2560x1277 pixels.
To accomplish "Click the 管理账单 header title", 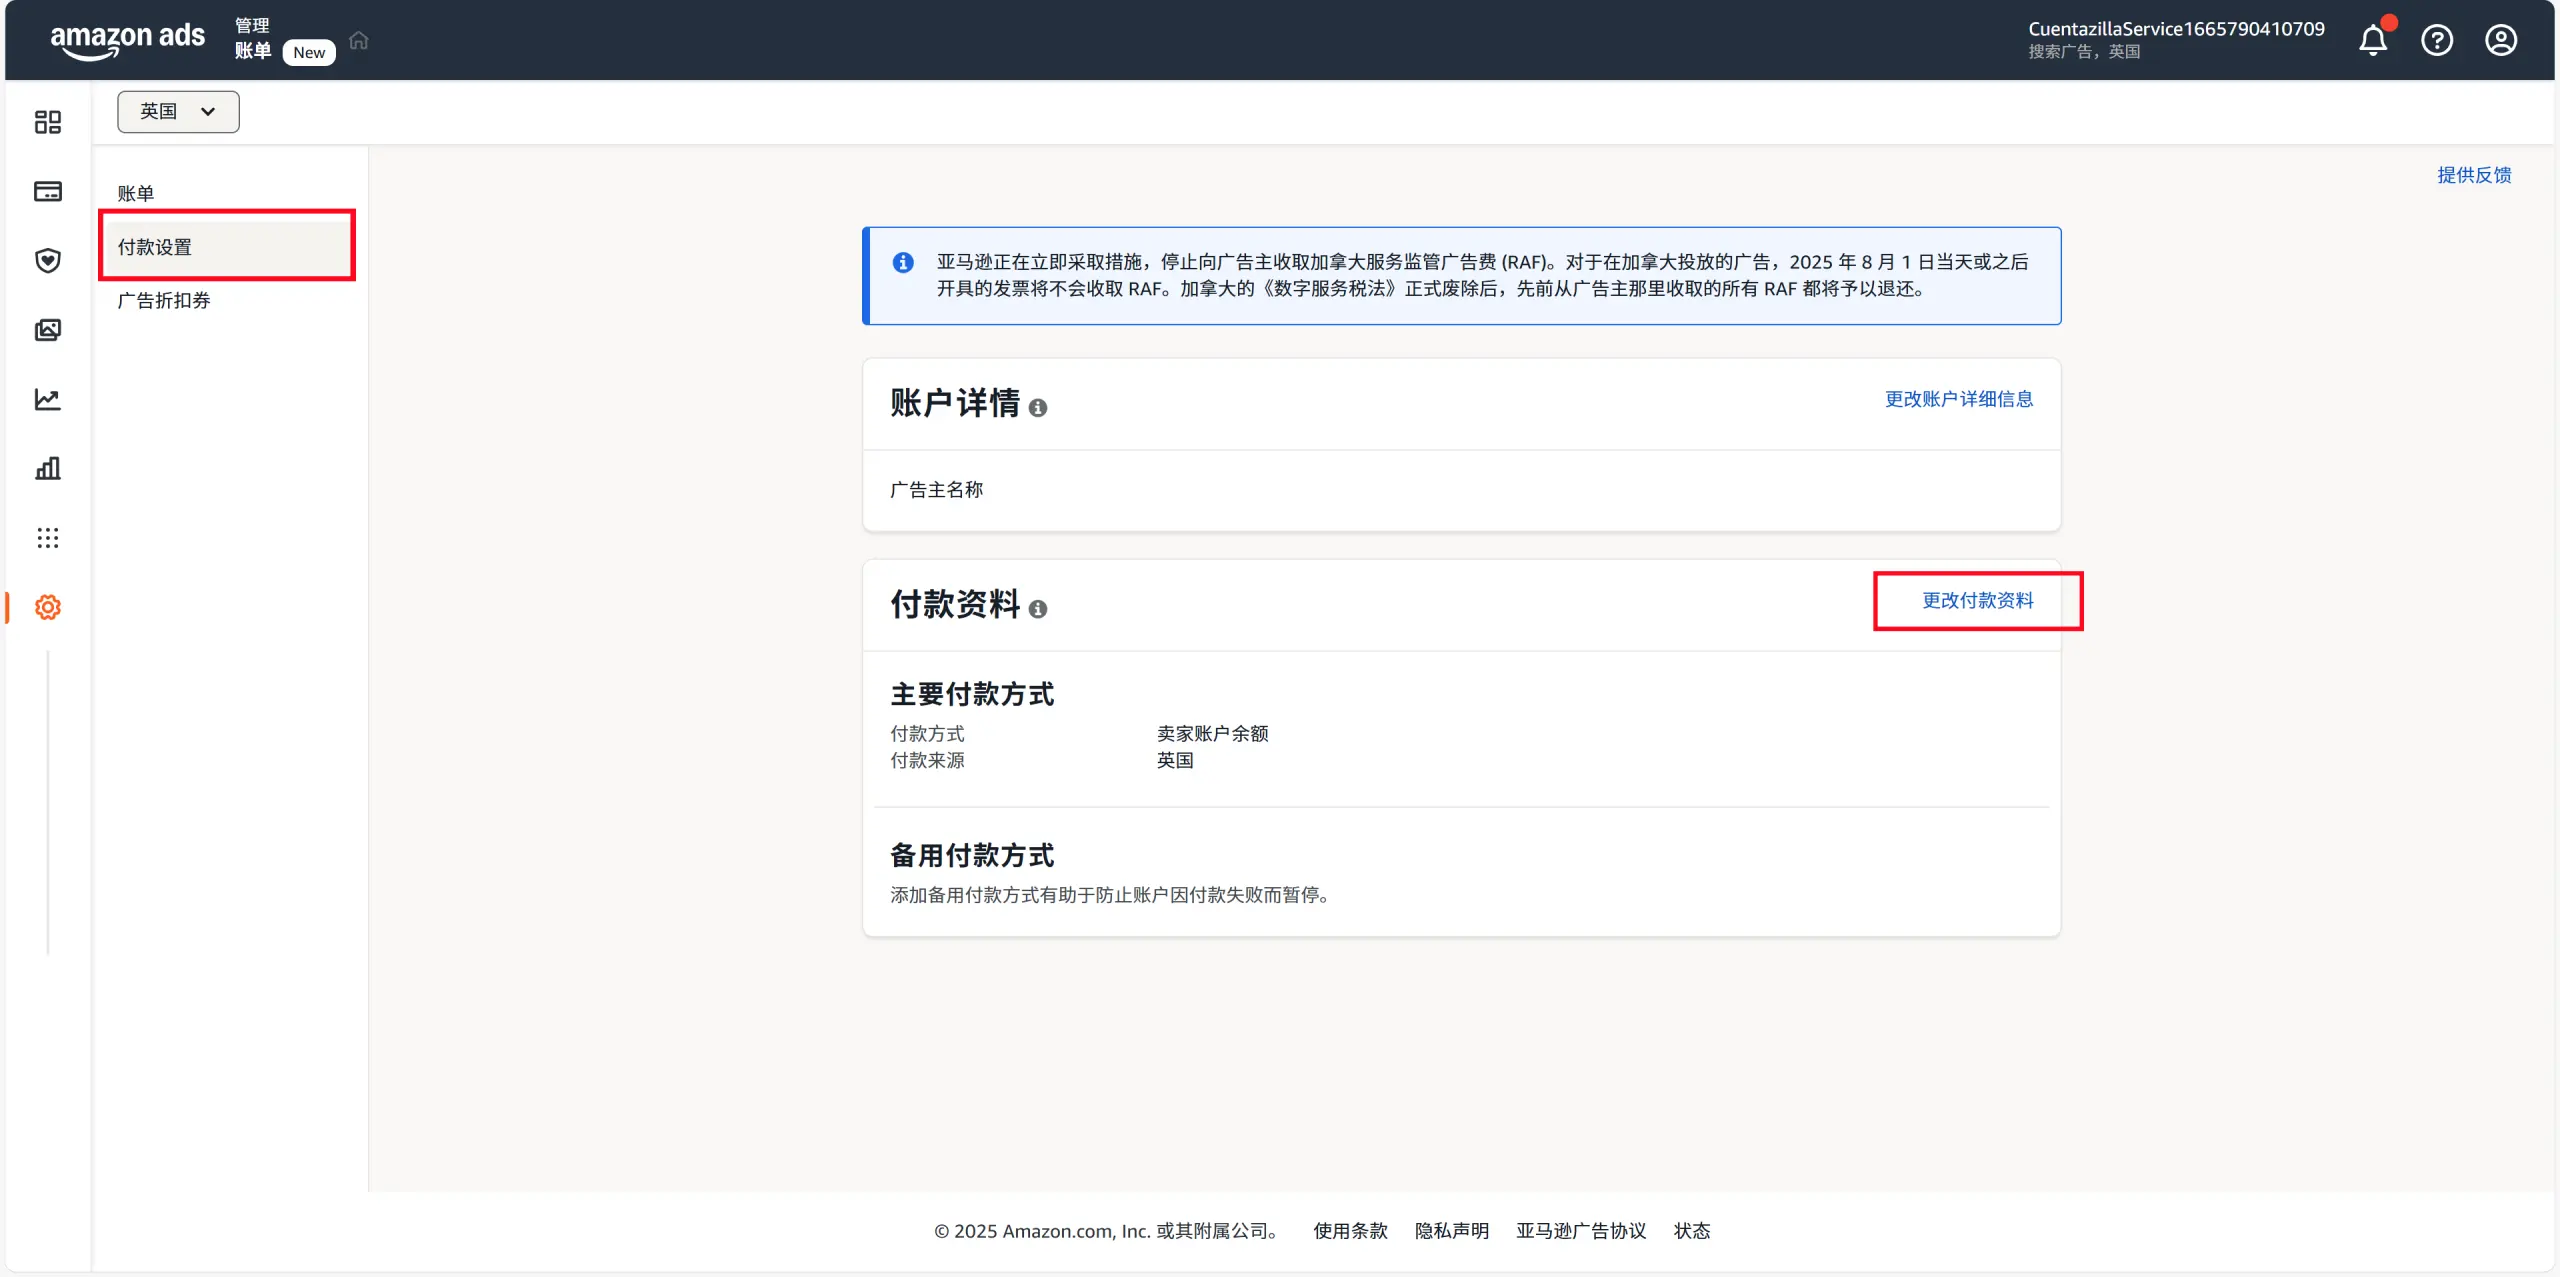I will (253, 38).
